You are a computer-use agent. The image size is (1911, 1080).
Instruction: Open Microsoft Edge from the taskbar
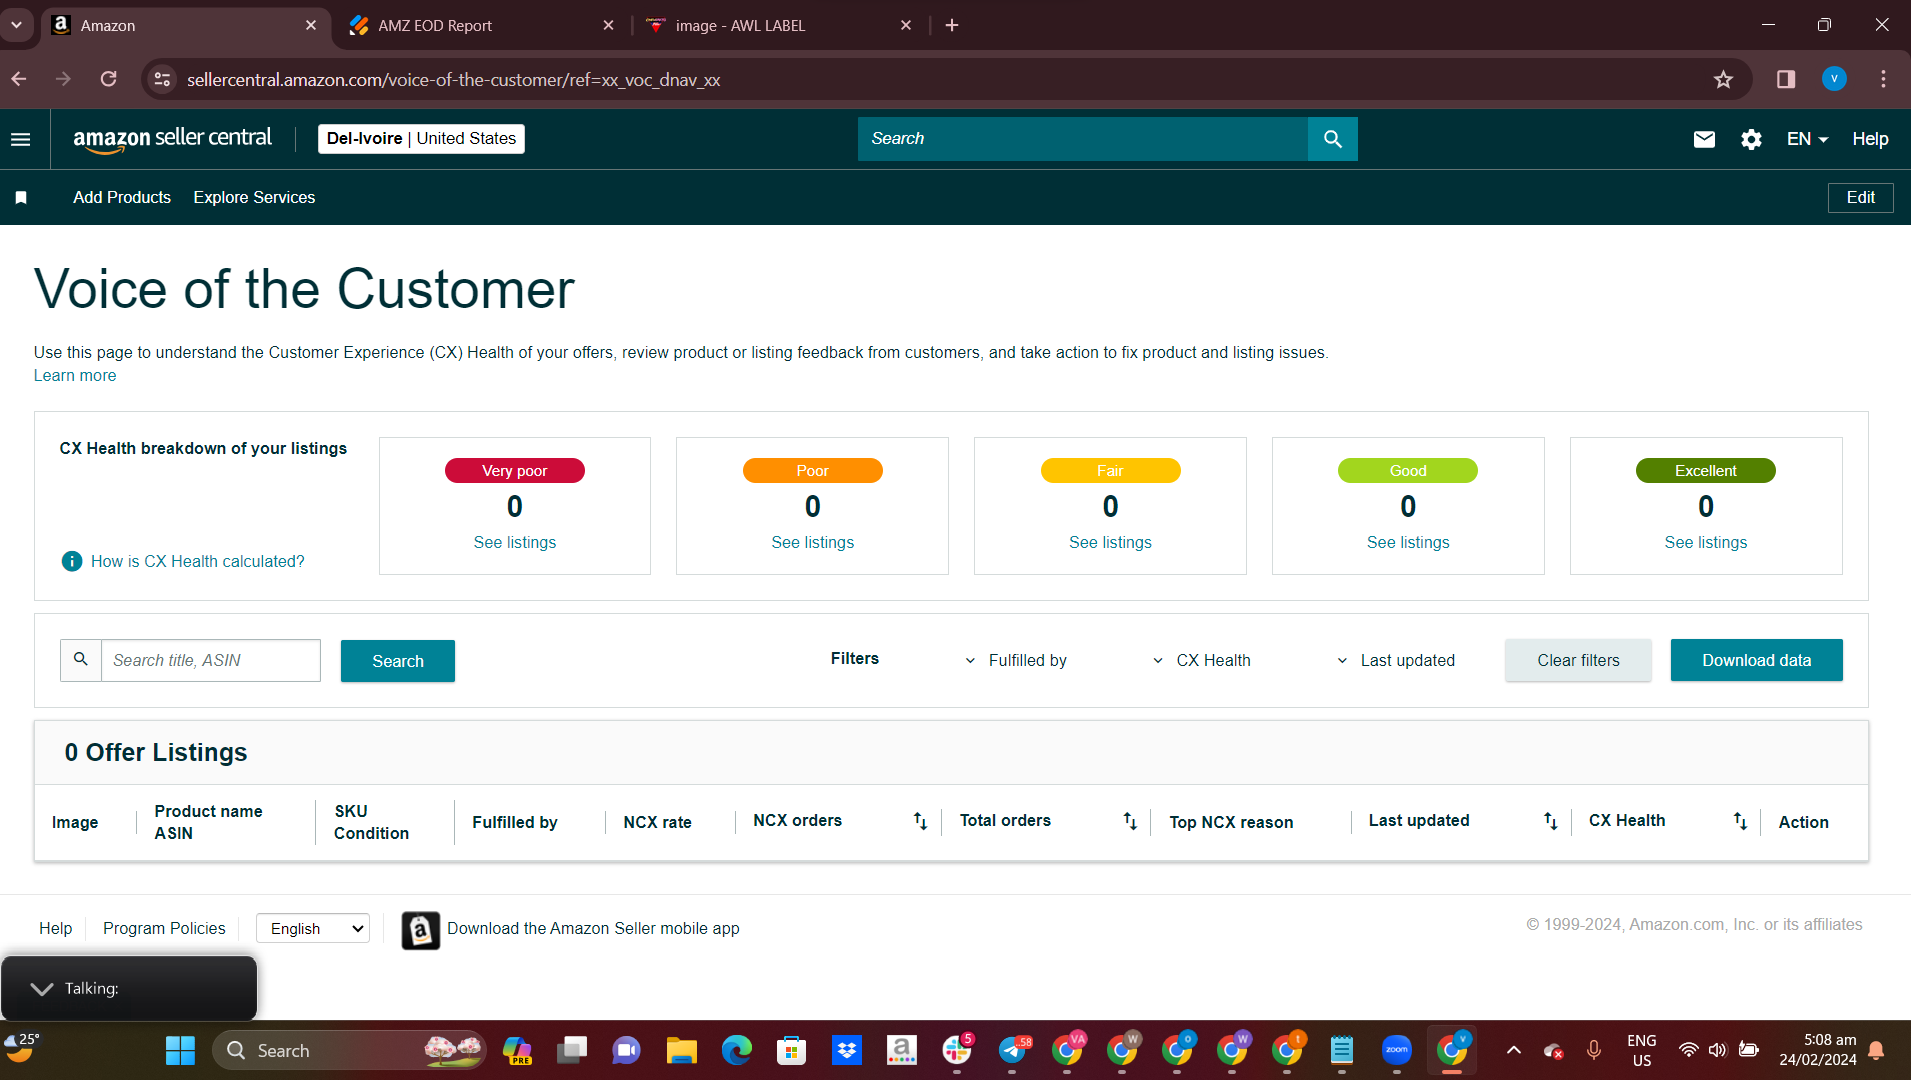click(x=737, y=1051)
